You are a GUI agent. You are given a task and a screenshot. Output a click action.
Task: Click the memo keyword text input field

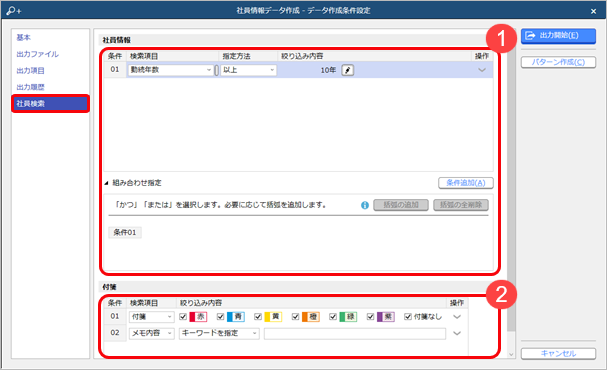(355, 333)
